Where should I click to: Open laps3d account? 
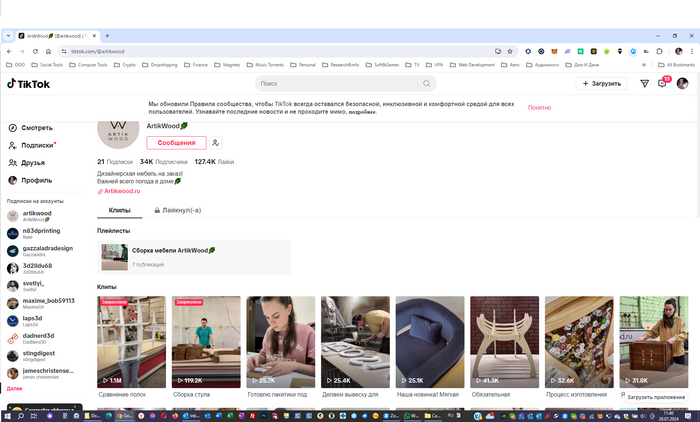coord(25,321)
